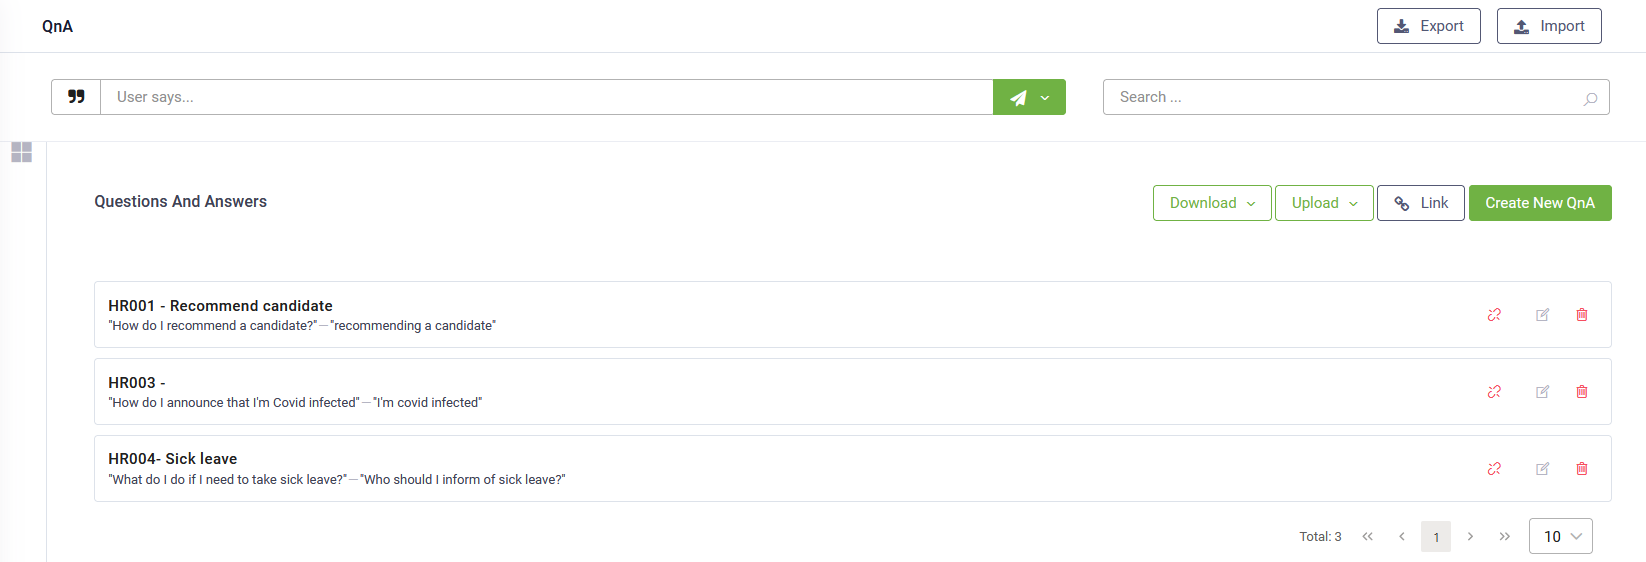This screenshot has width=1646, height=562.
Task: Open the HR004- Sick leave item
Action: click(x=173, y=459)
